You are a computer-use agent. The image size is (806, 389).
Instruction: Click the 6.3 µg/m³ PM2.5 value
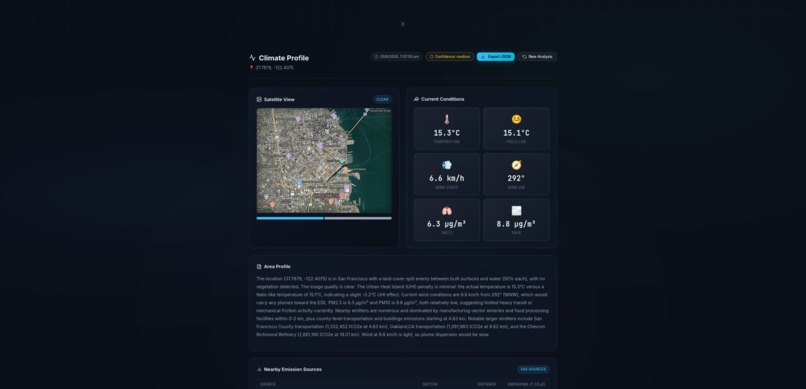[447, 224]
